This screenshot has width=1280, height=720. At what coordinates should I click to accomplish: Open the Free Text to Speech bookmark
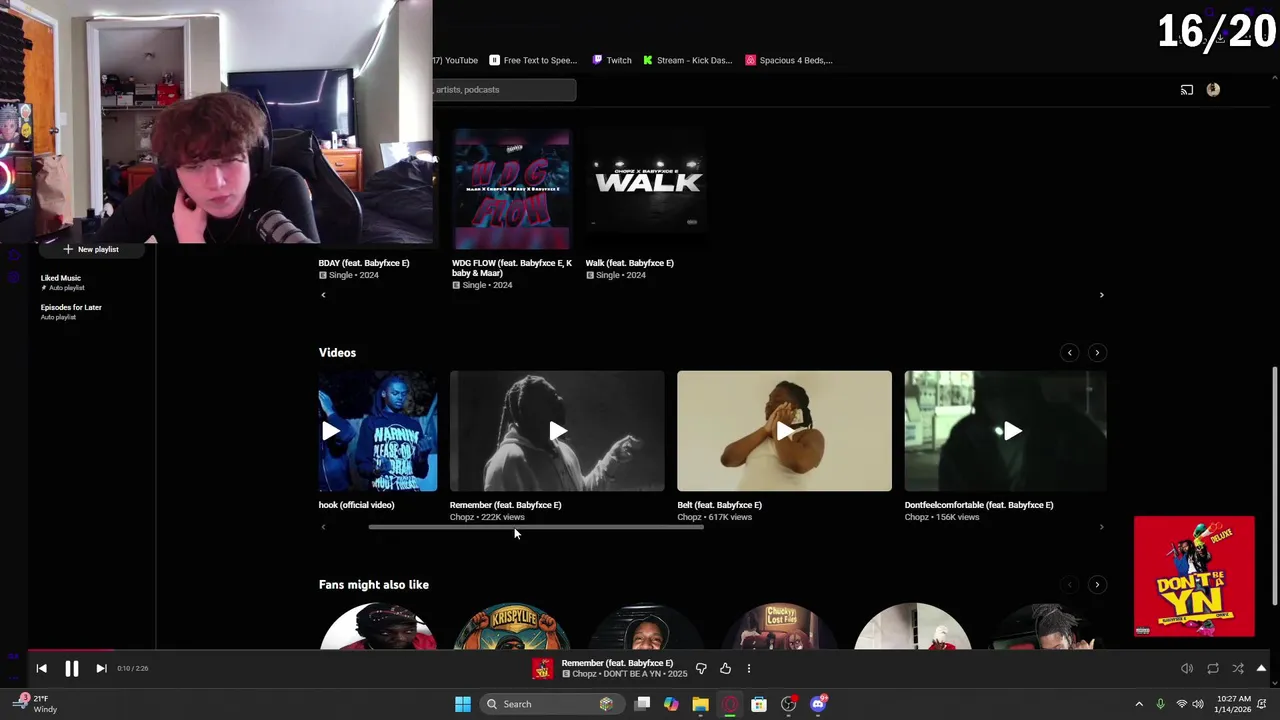(x=533, y=60)
